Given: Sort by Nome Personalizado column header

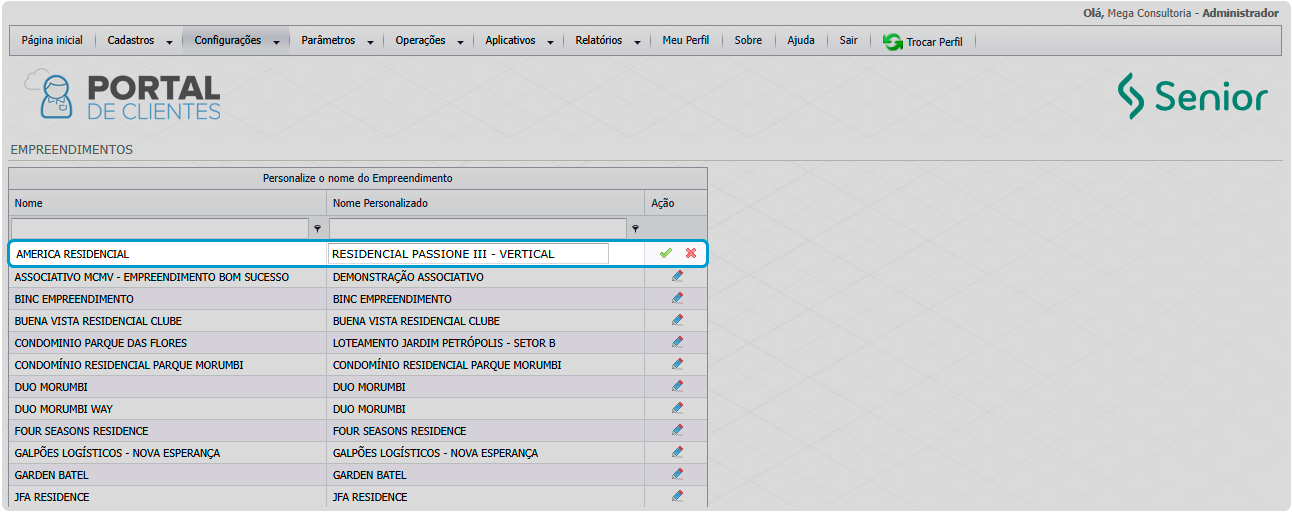Looking at the screenshot, I should pyautogui.click(x=485, y=203).
